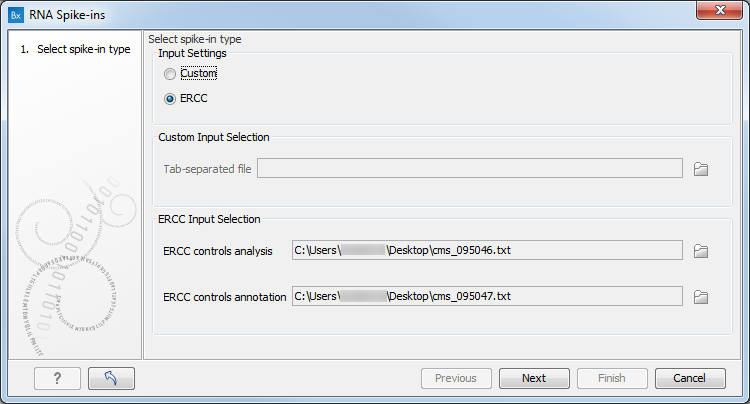Click the 'ERCC controls analysis' label
The image size is (750, 404).
(x=216, y=251)
